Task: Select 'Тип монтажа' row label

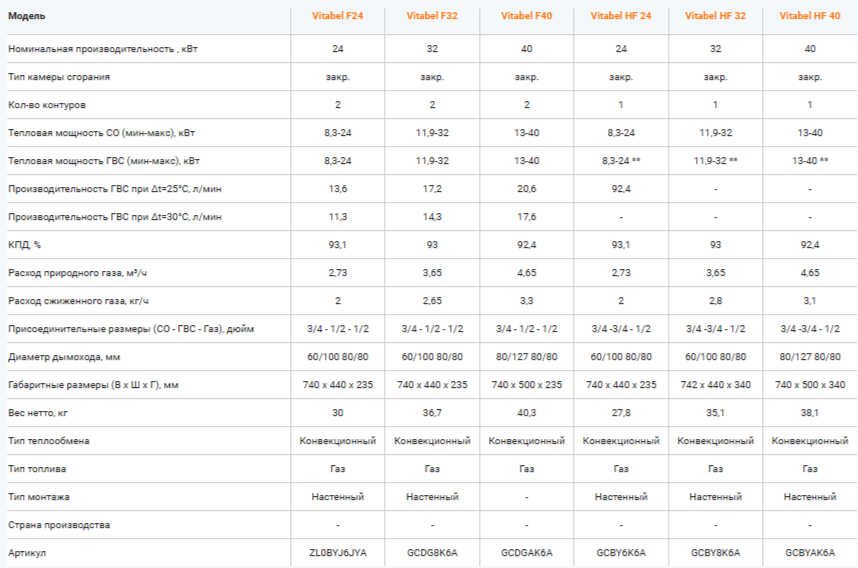Action: tap(39, 497)
